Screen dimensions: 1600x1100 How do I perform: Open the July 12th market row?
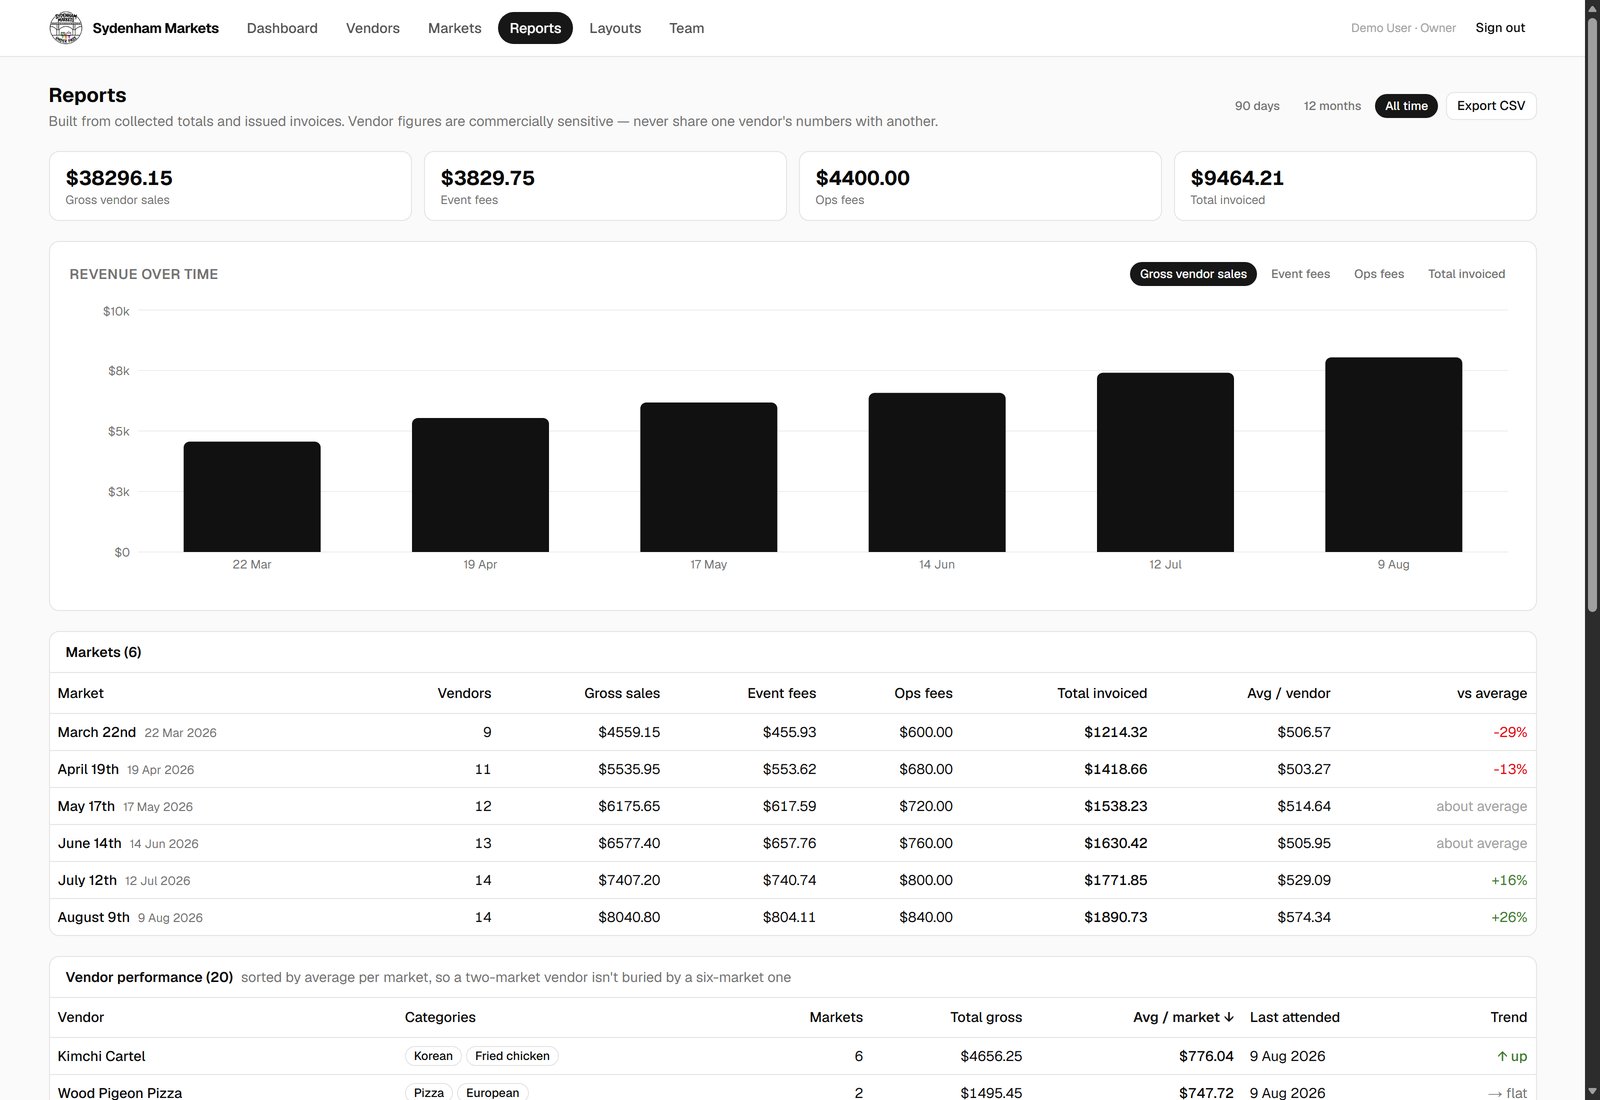pos(792,880)
